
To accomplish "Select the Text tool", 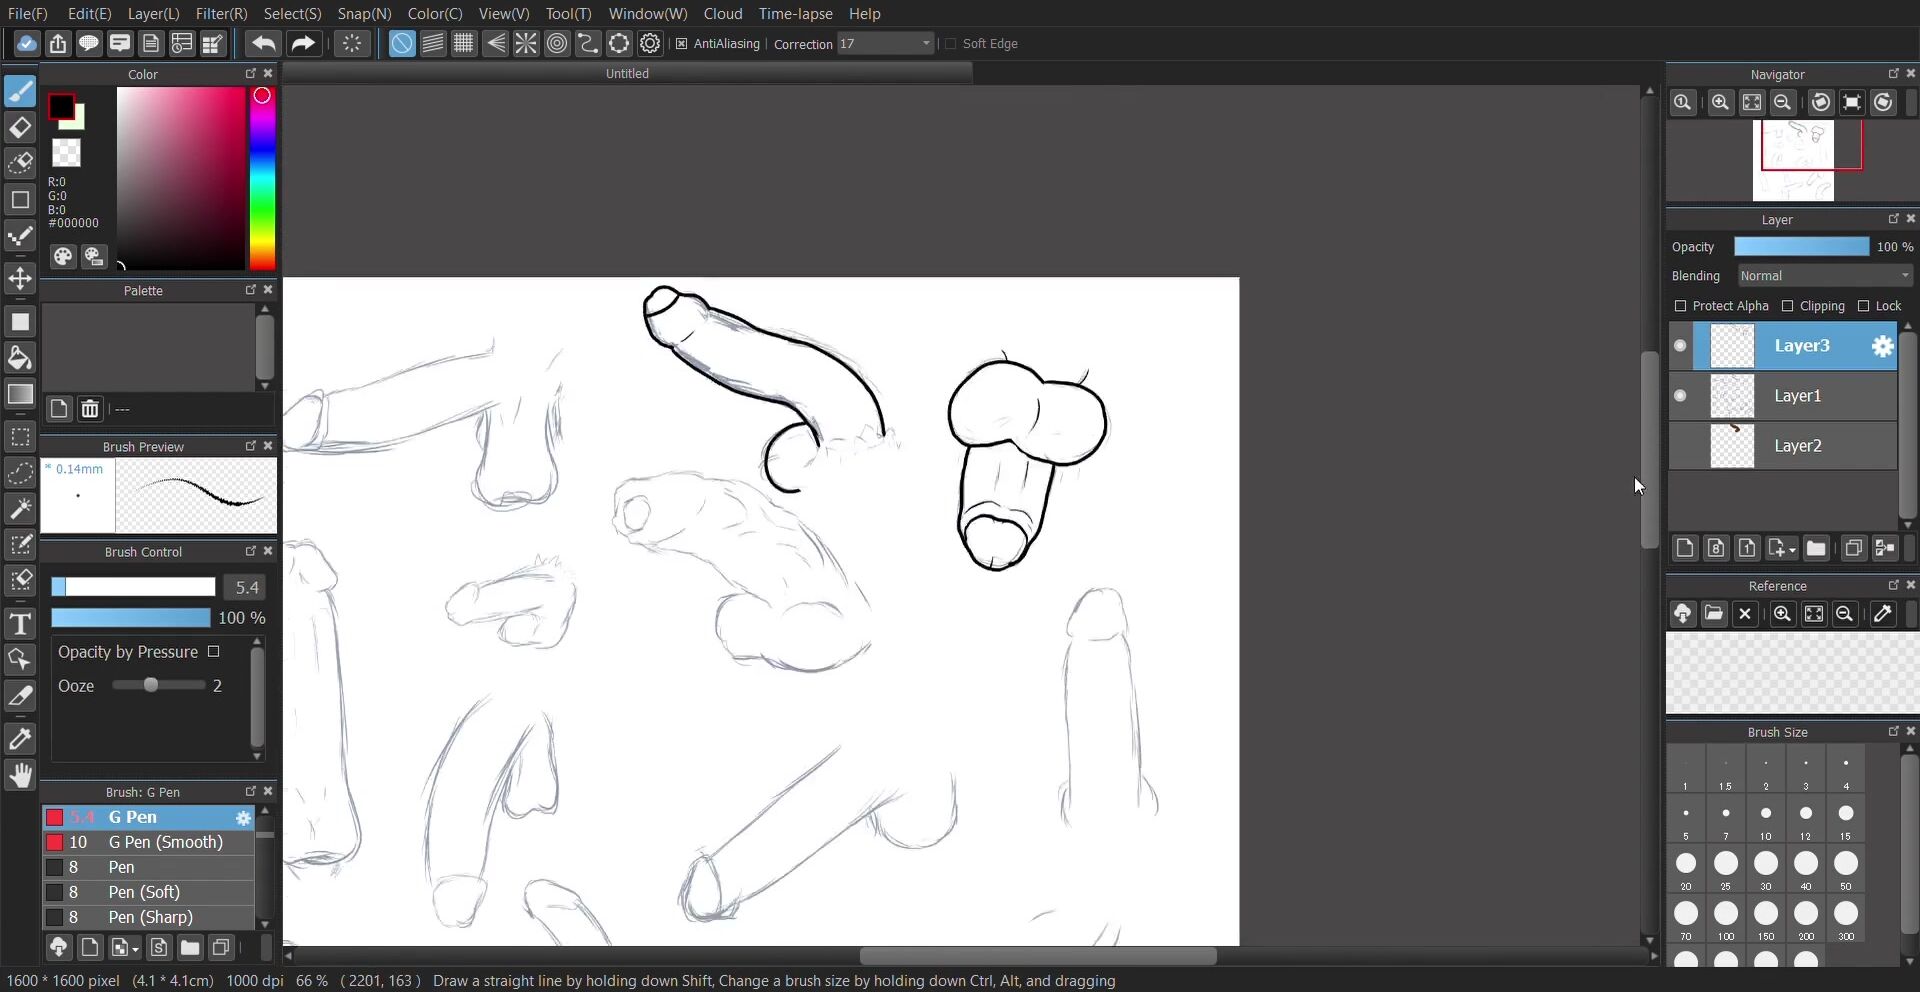I will click(x=20, y=624).
